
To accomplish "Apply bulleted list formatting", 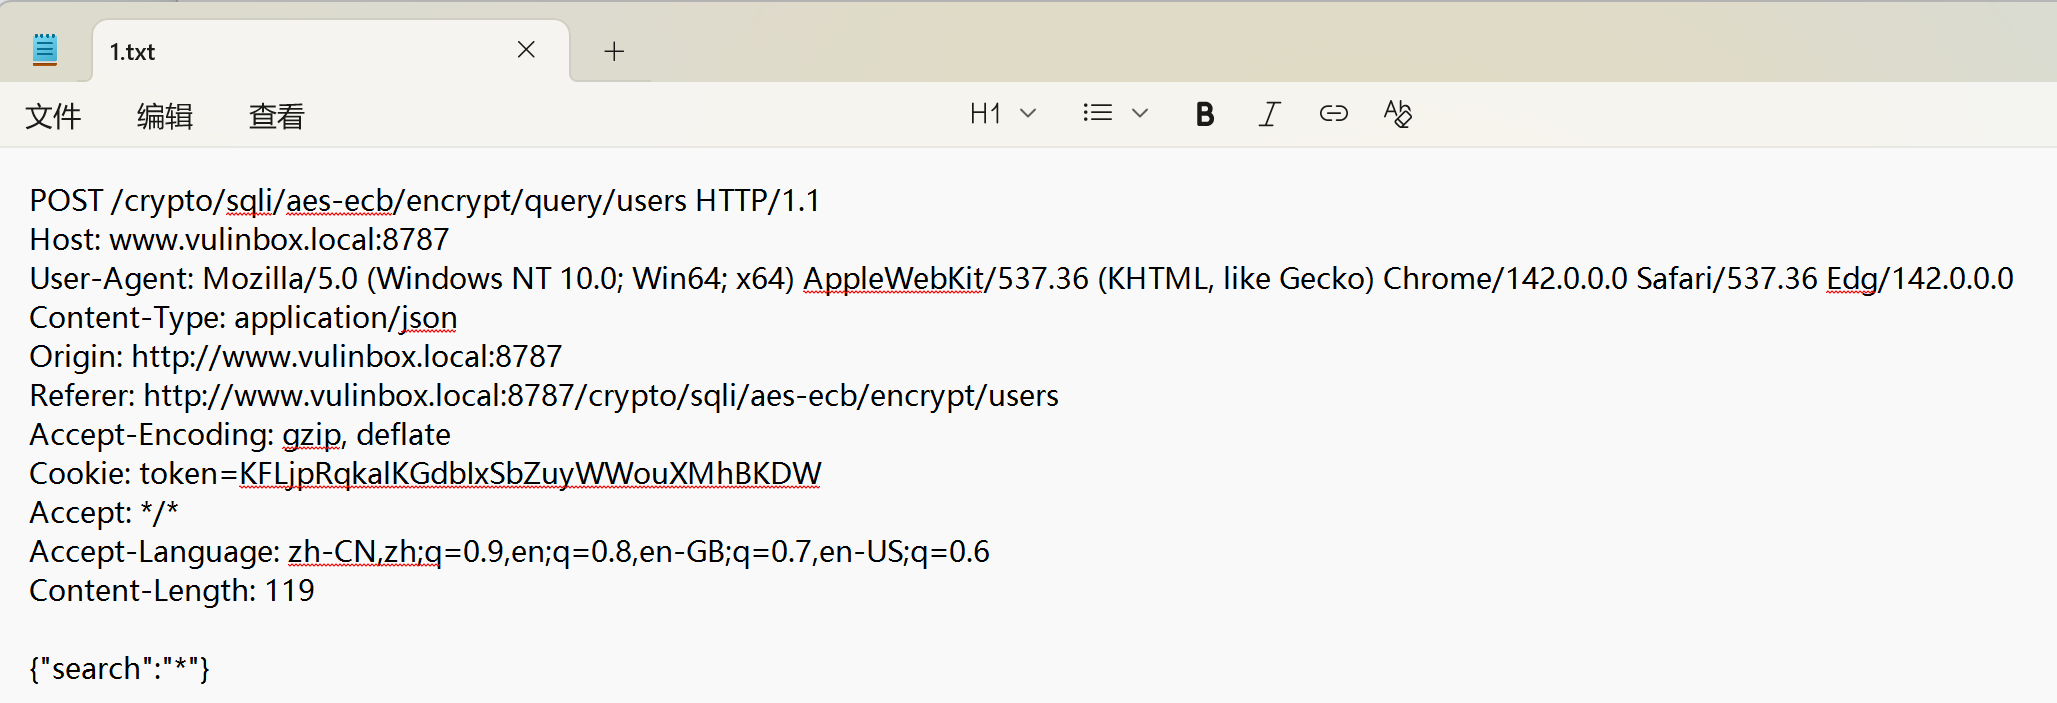I will pyautogui.click(x=1096, y=113).
